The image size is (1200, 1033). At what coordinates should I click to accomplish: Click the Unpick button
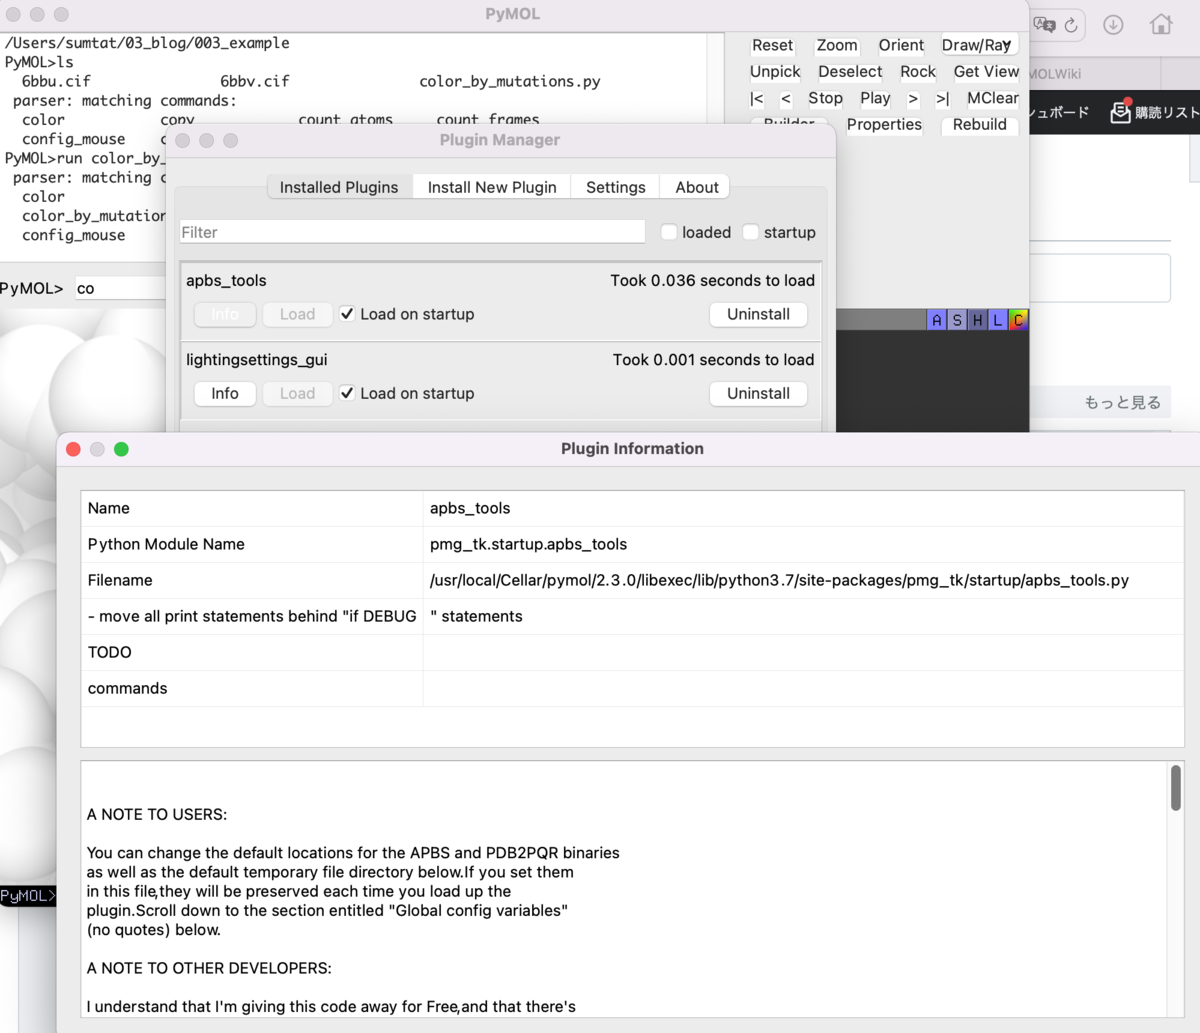(775, 72)
